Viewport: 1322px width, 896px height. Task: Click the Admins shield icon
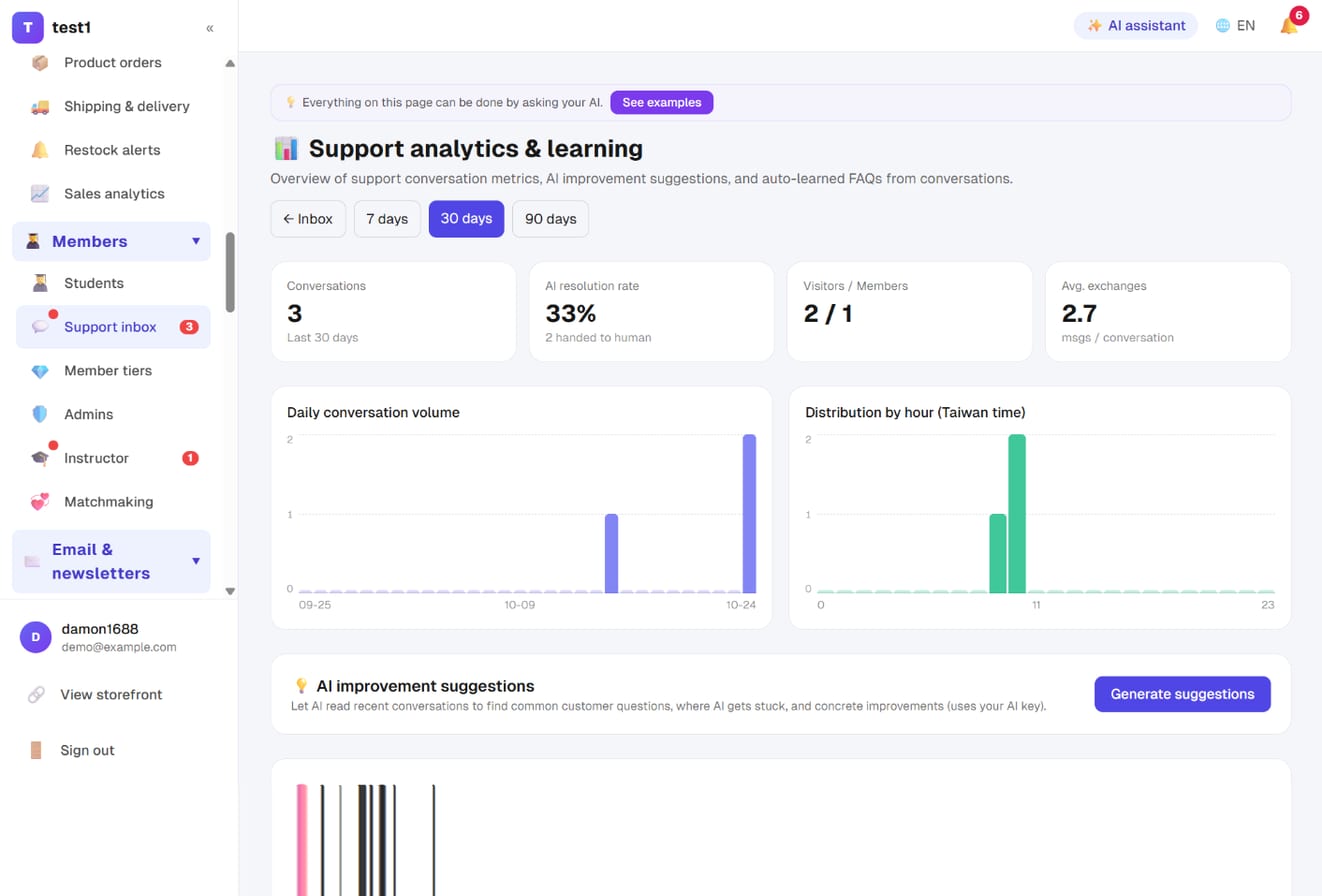(x=40, y=415)
